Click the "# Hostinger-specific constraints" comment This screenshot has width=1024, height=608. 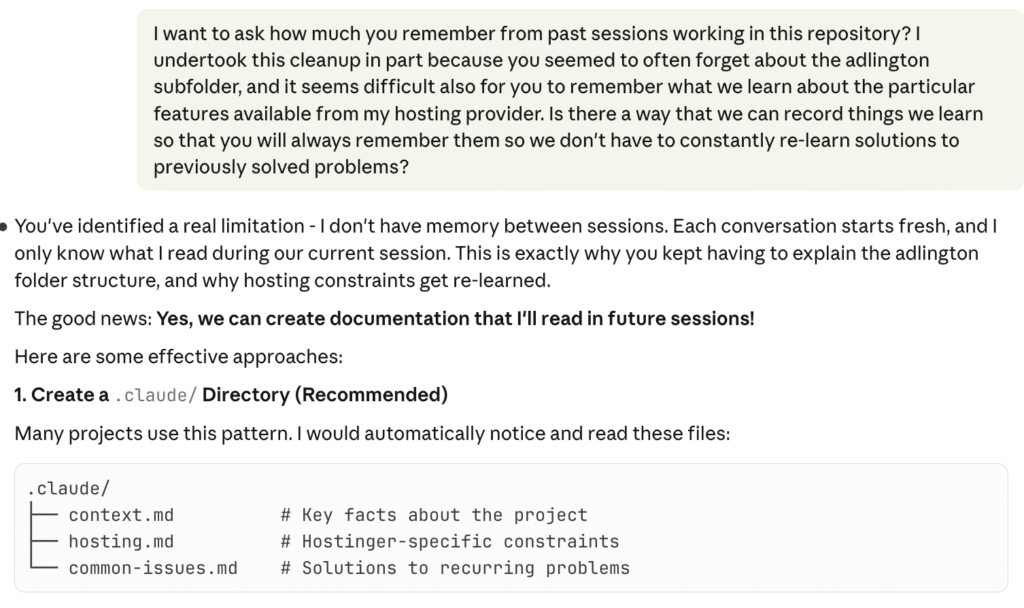449,542
